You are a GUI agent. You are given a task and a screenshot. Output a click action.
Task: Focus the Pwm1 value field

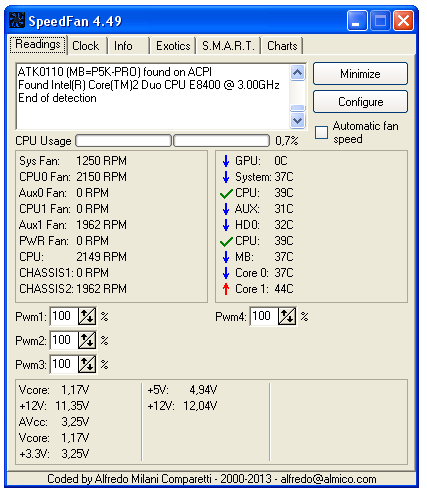click(x=64, y=316)
